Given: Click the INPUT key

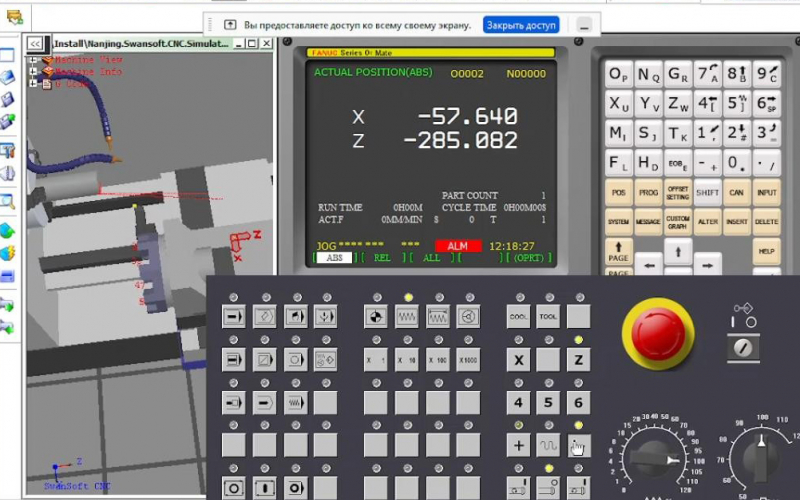Looking at the screenshot, I should pos(766,192).
